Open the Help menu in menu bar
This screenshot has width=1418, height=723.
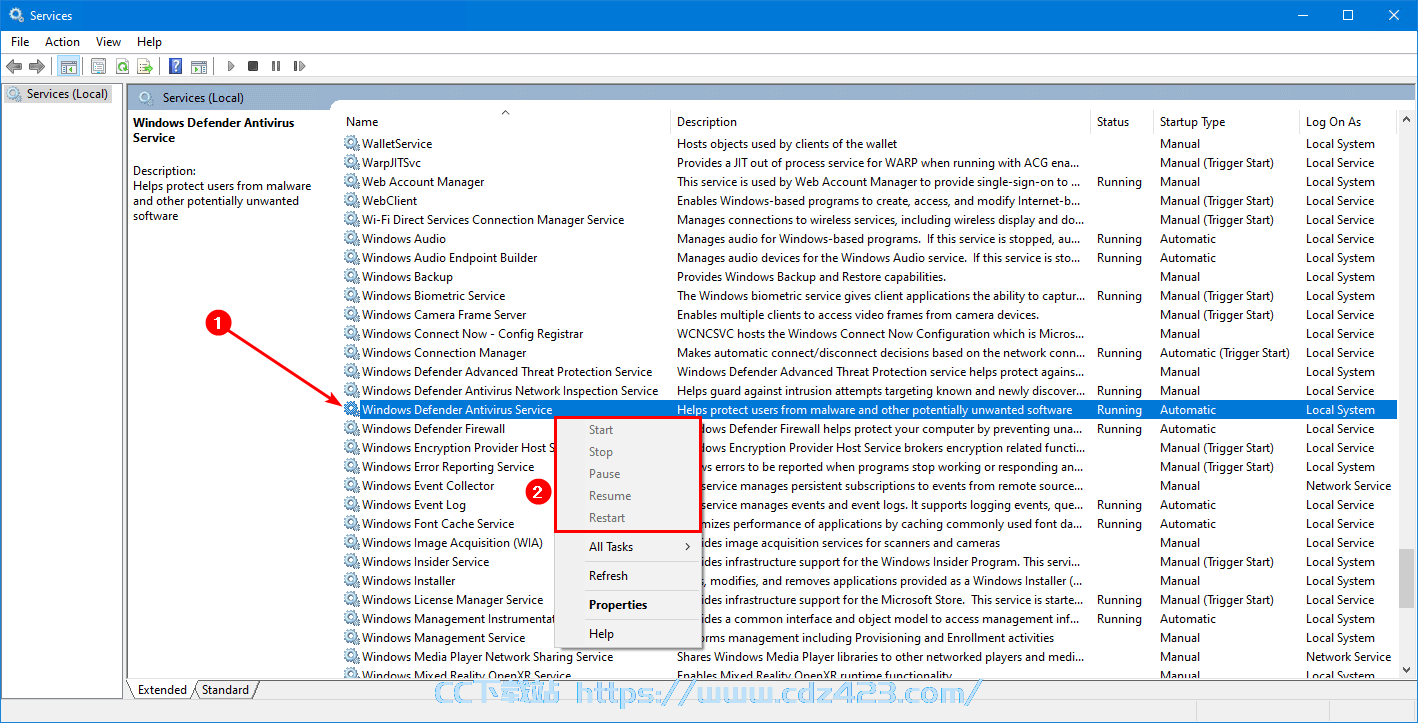pyautogui.click(x=149, y=42)
